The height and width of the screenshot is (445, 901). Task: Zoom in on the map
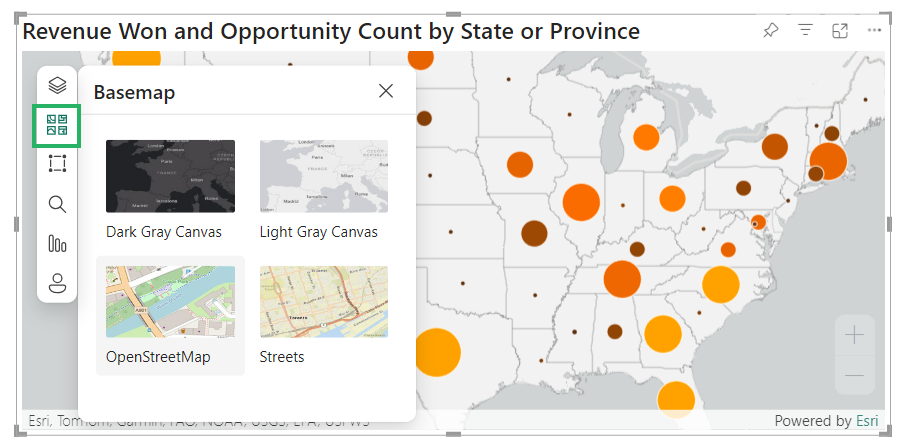tap(854, 335)
